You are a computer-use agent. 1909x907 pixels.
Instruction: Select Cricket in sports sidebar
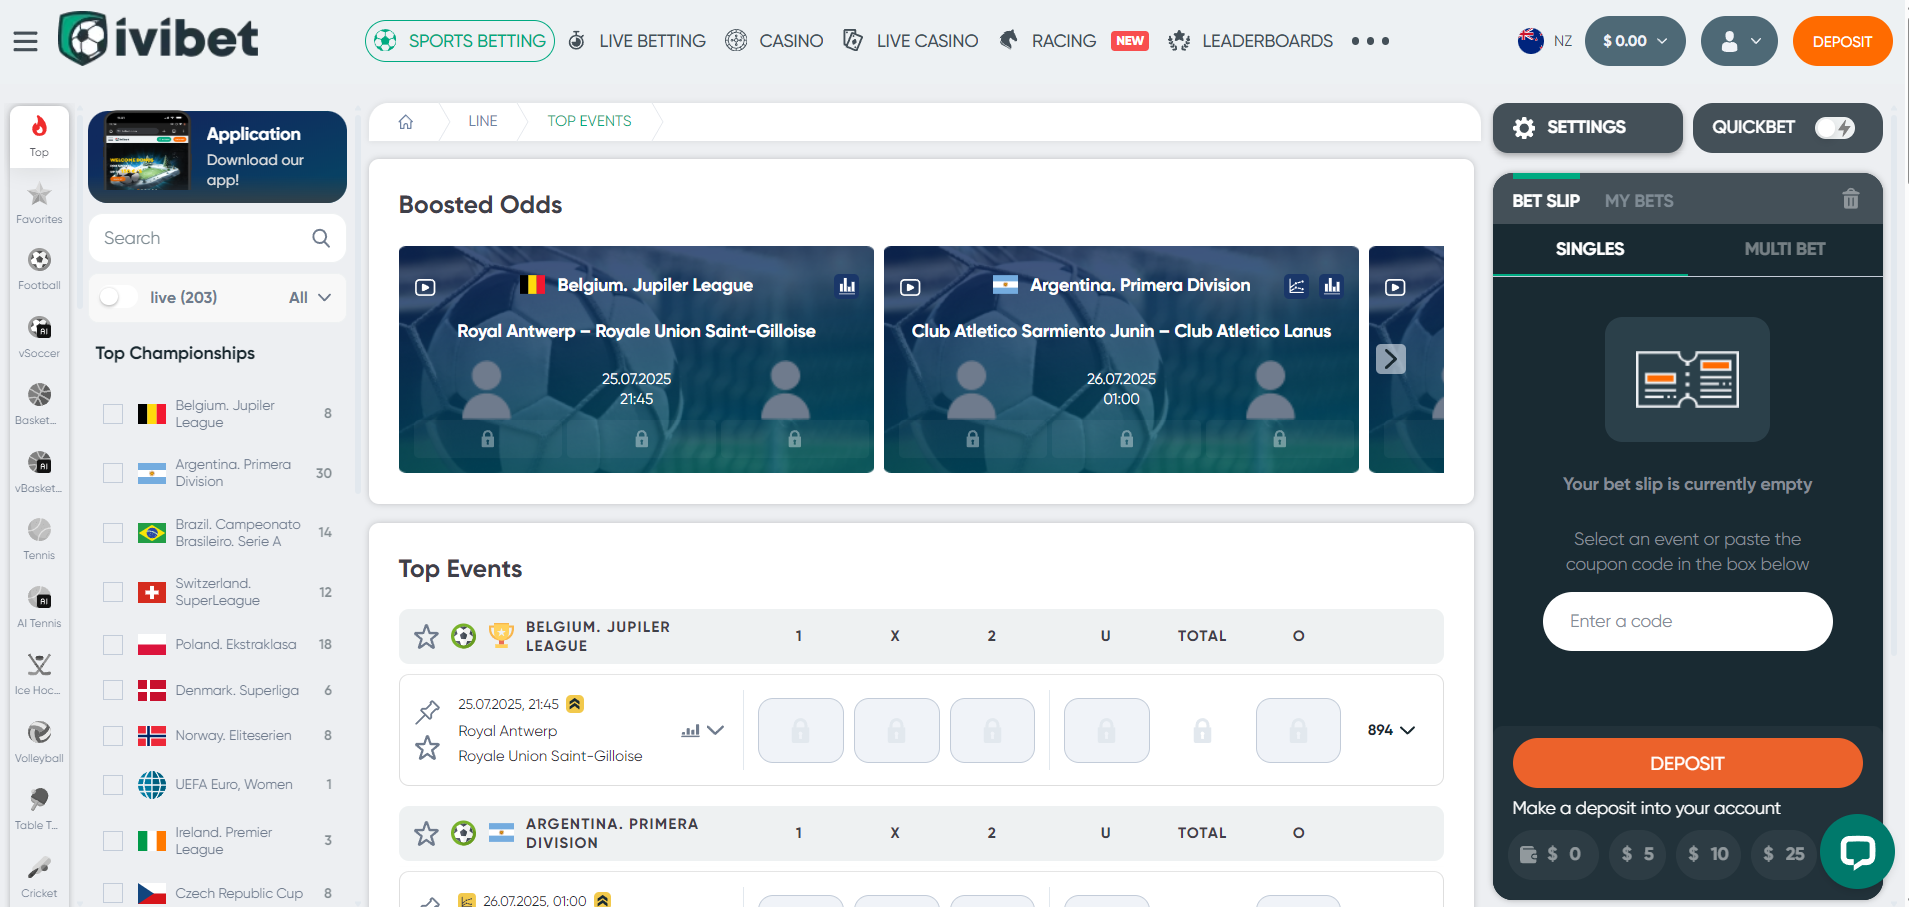[x=39, y=877]
